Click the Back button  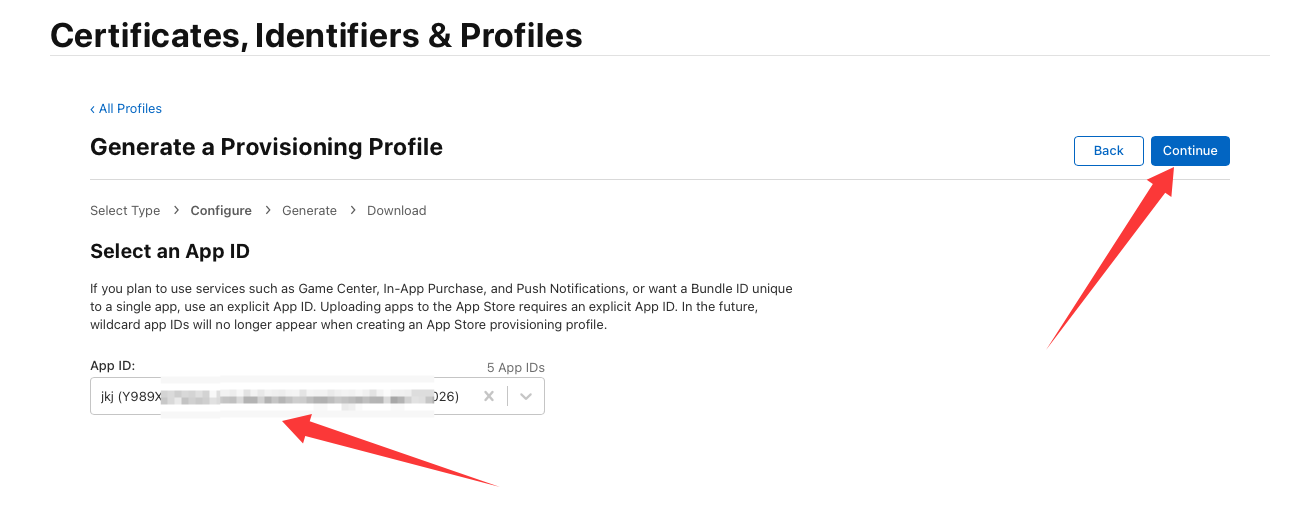tap(1108, 151)
